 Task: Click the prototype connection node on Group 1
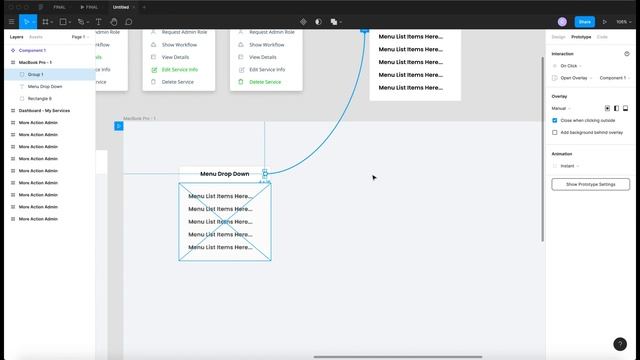265,174
